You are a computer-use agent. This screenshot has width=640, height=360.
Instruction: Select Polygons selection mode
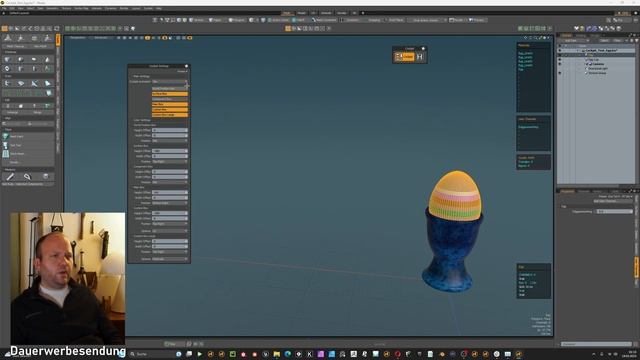236,20
